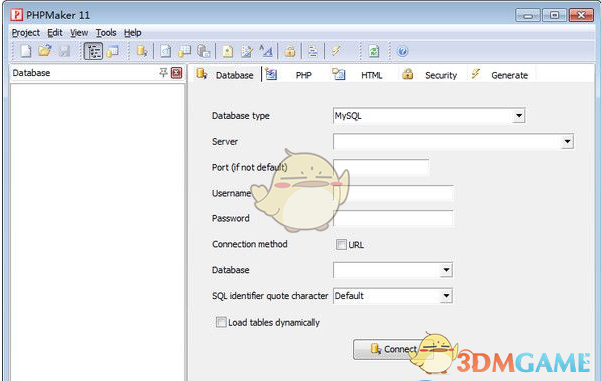The image size is (601, 381).
Task: Pin the Database panel with pushpin icon
Action: pos(164,72)
